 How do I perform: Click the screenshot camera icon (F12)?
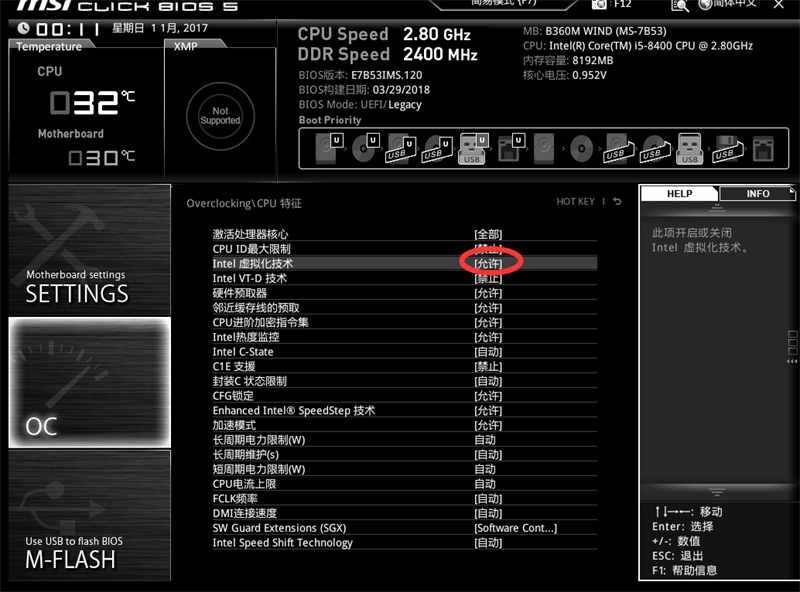pos(600,4)
